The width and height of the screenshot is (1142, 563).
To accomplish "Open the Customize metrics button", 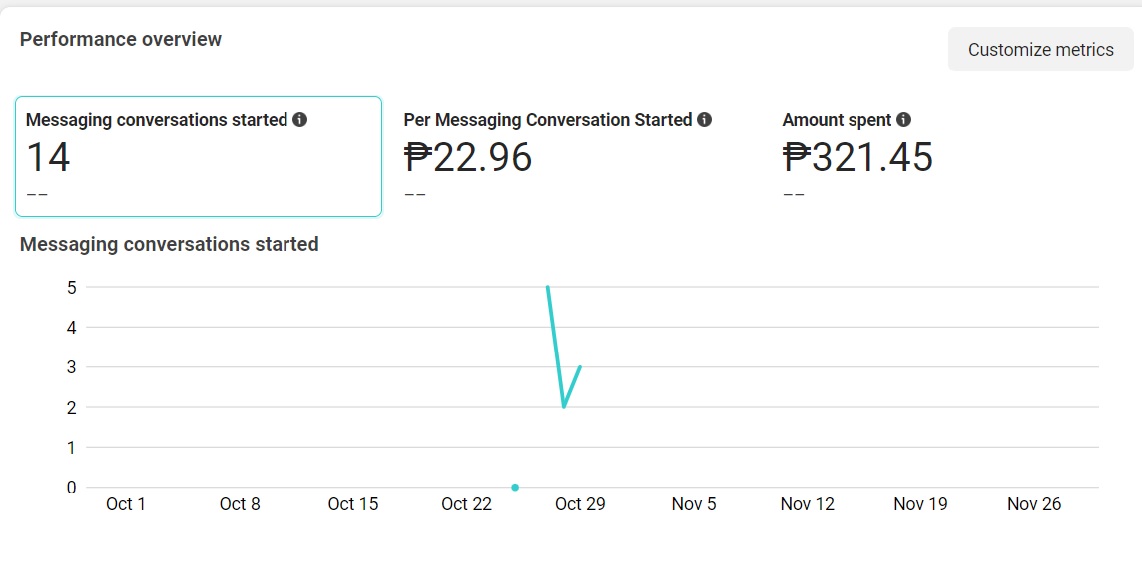I will [1041, 50].
